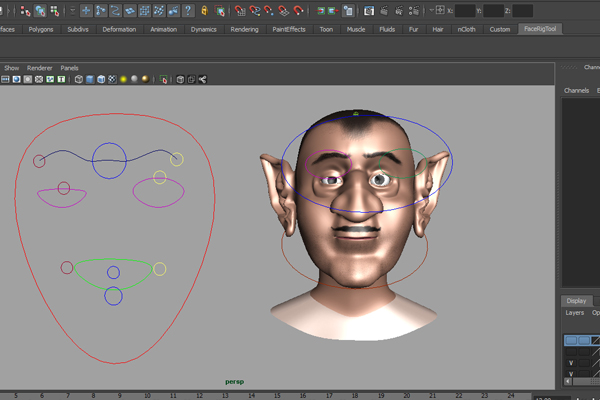Image resolution: width=600 pixels, height=400 pixels.
Task: Select the Hair shelf tab
Action: coord(438,29)
